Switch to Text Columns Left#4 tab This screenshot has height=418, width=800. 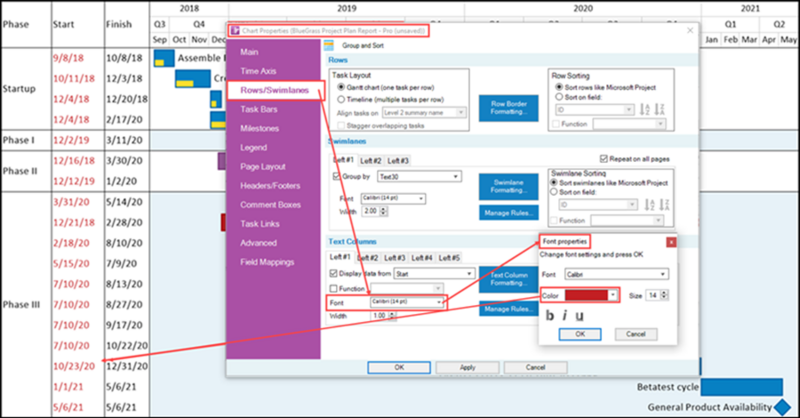coord(422,258)
